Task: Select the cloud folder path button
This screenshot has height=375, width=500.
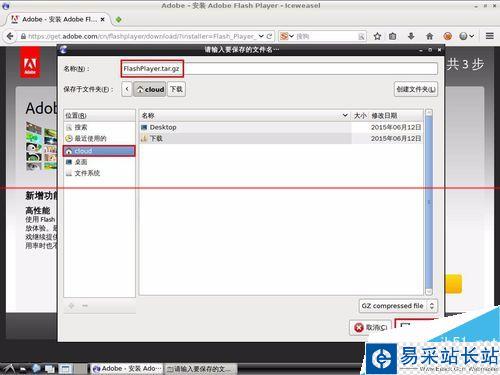Action: tap(150, 89)
